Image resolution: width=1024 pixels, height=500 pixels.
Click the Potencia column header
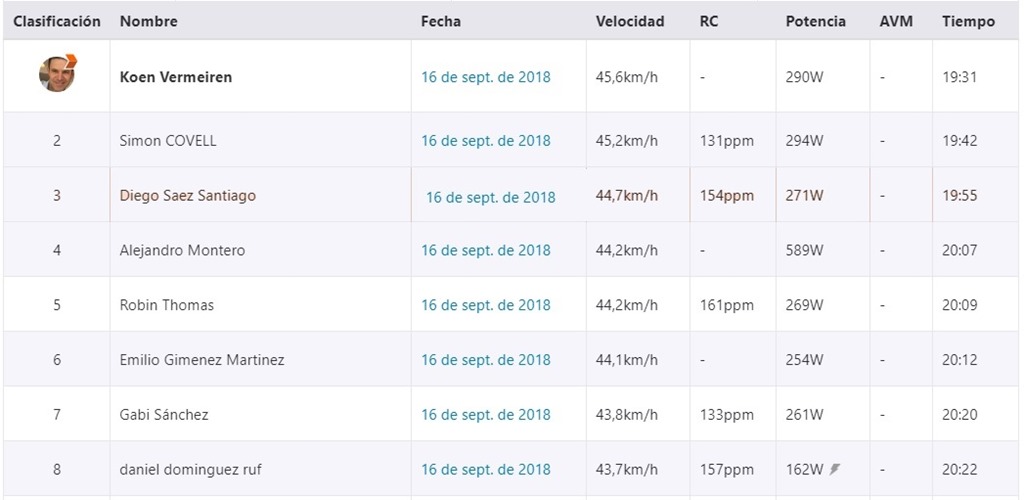pos(815,22)
